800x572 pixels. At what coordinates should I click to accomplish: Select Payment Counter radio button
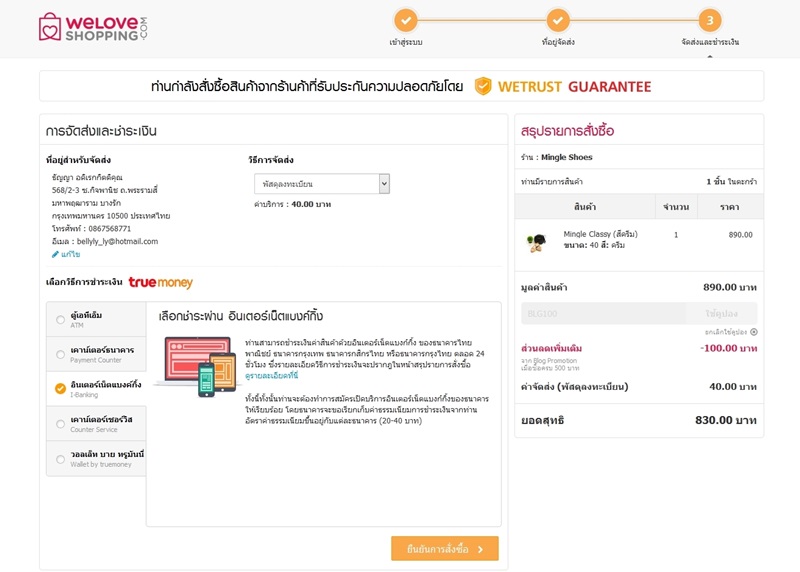pos(60,354)
